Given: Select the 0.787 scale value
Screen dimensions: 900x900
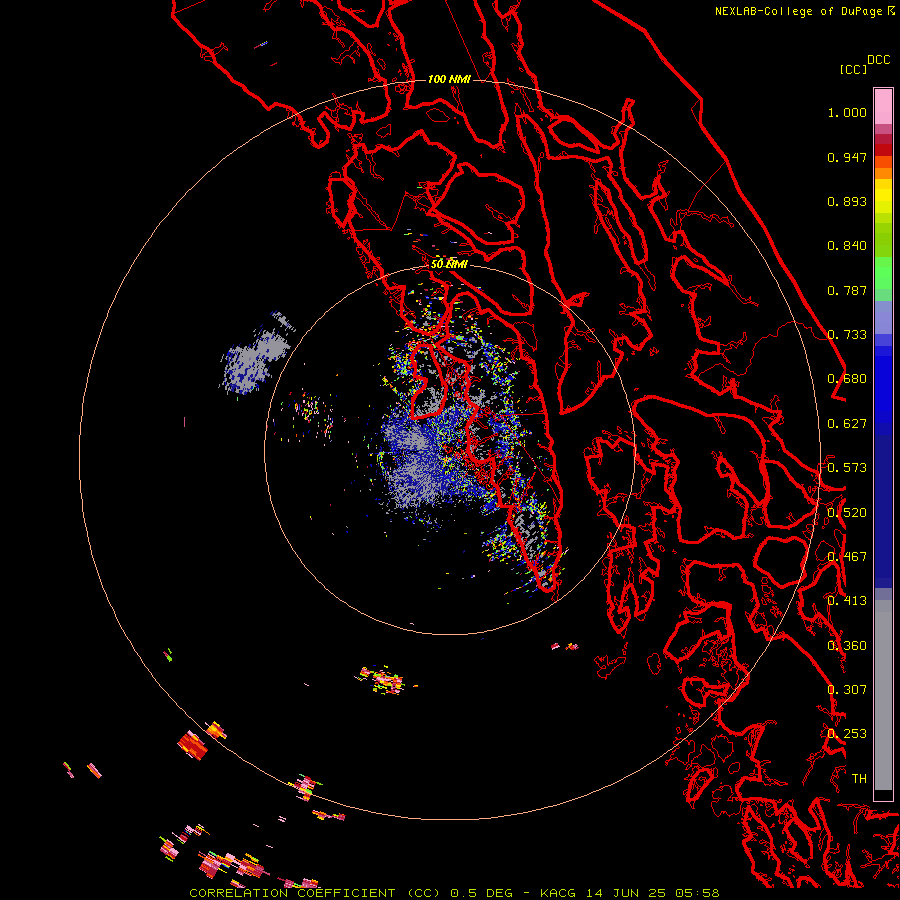Looking at the screenshot, I should pyautogui.click(x=847, y=290).
